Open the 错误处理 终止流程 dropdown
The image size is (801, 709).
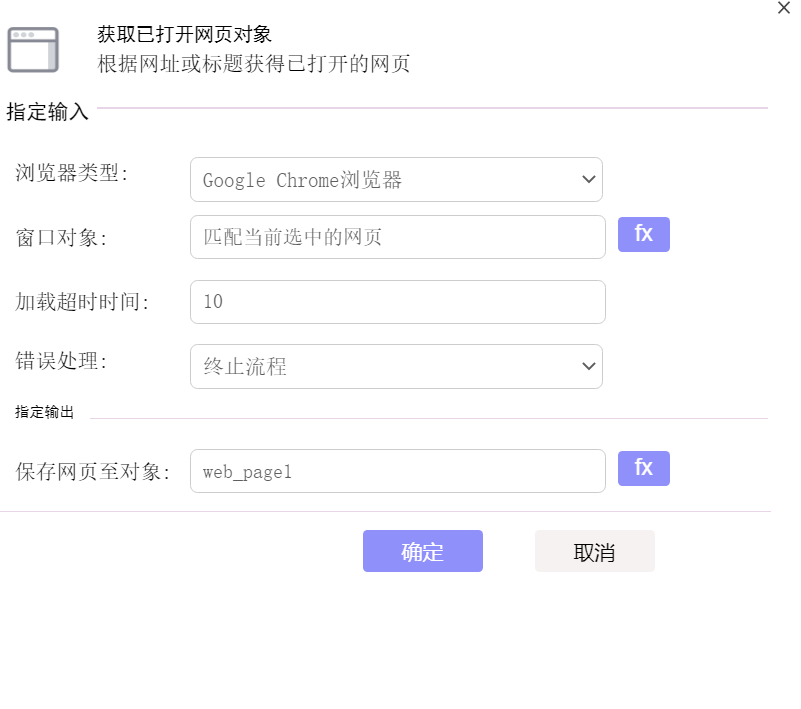tap(396, 366)
